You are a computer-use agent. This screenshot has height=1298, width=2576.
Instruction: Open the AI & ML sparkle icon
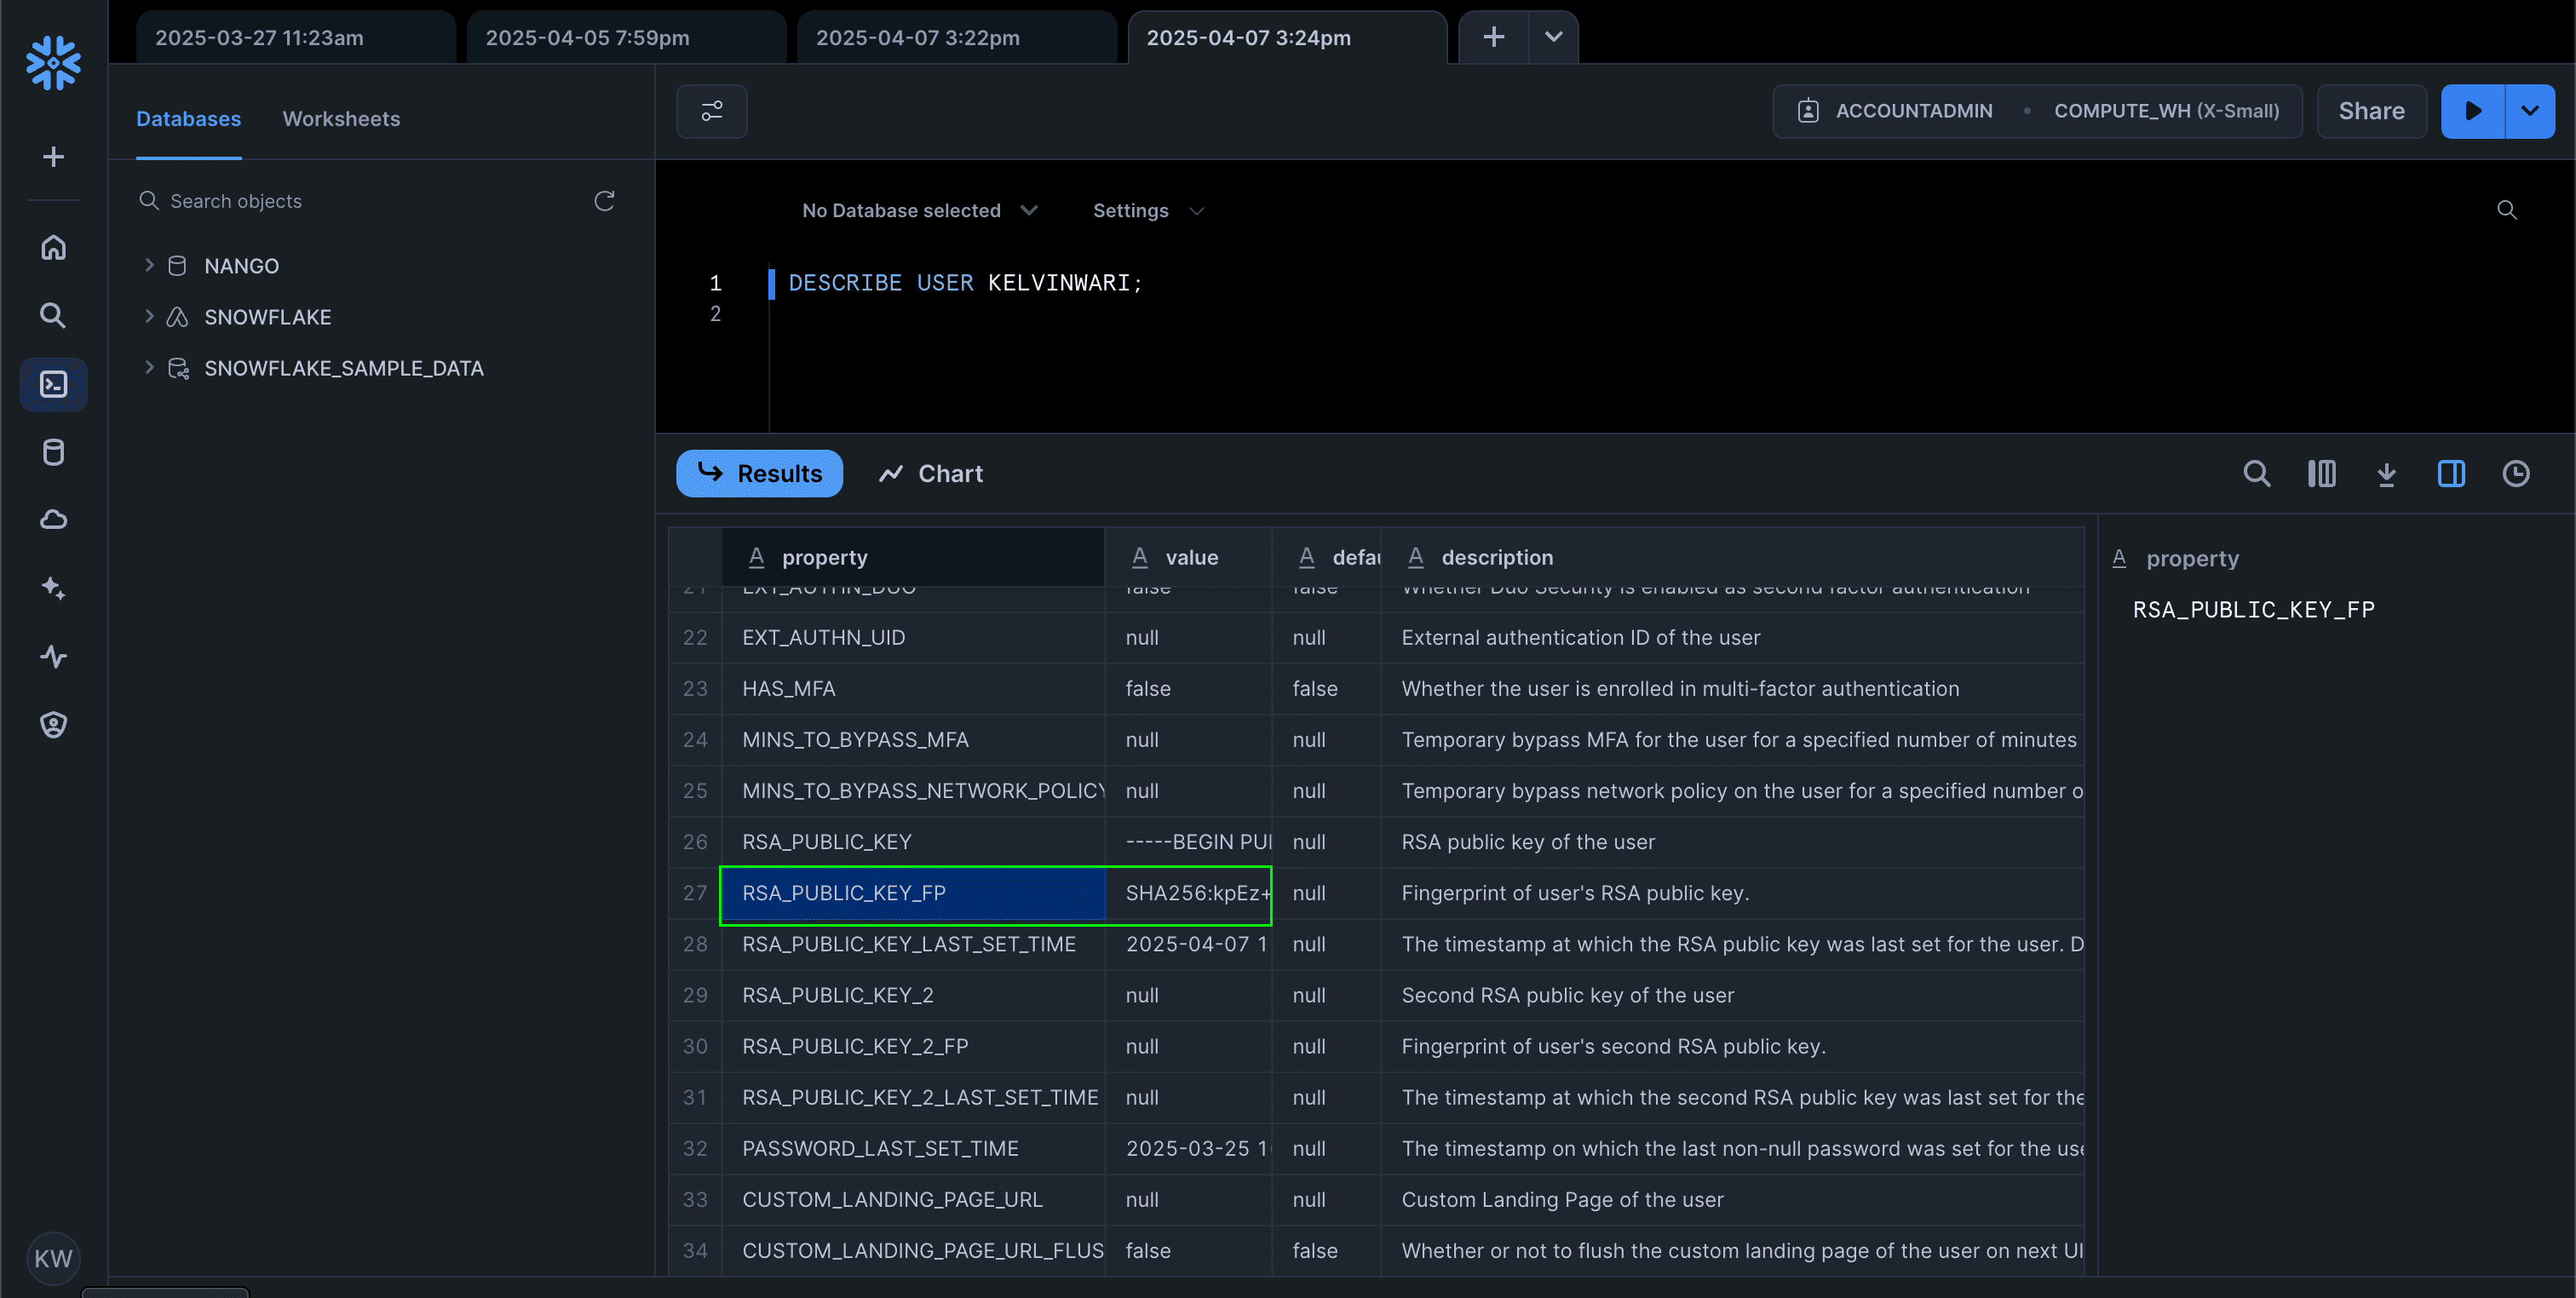53,588
